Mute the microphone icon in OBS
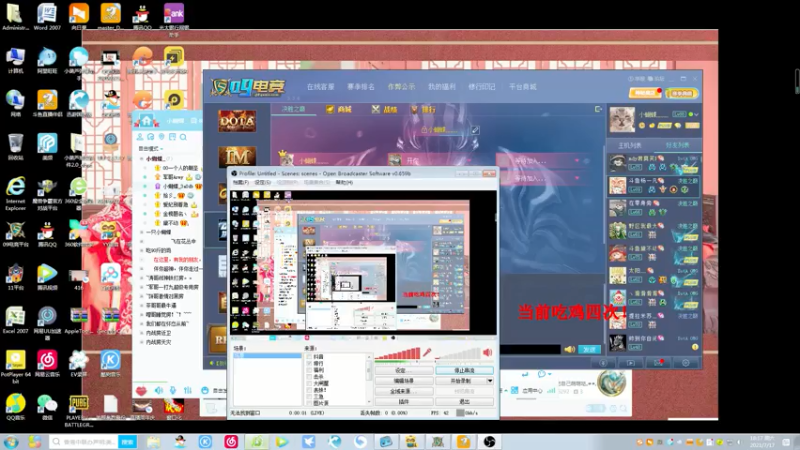The width and height of the screenshot is (800, 450). tap(427, 352)
